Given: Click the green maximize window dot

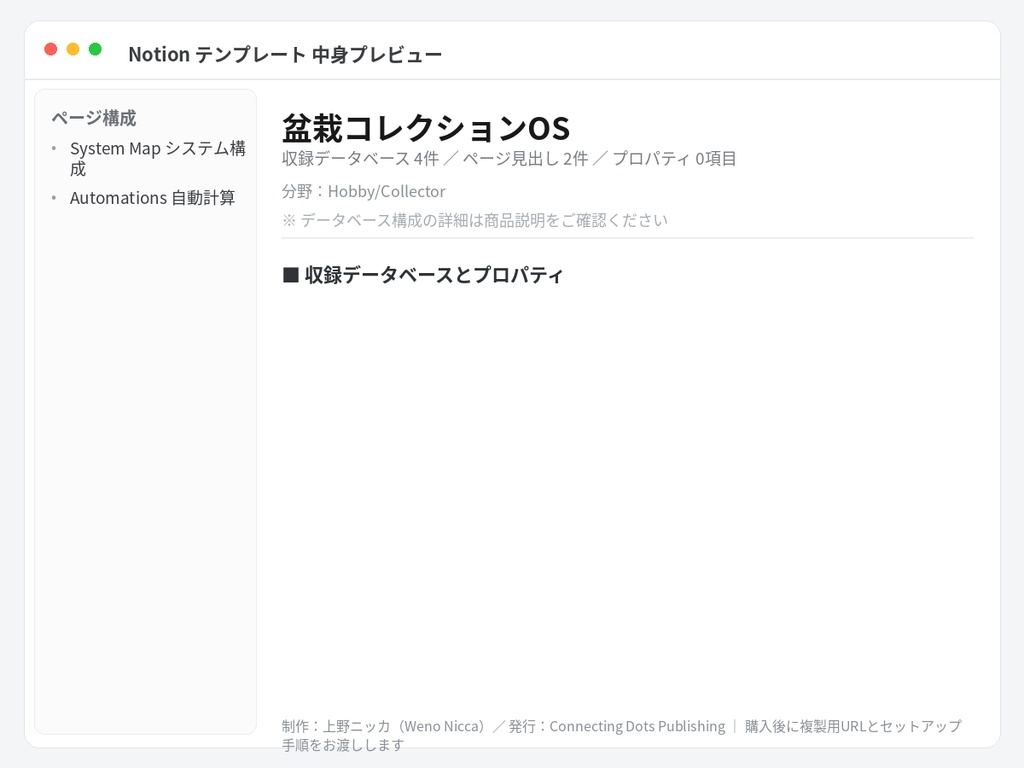Looking at the screenshot, I should (x=95, y=49).
